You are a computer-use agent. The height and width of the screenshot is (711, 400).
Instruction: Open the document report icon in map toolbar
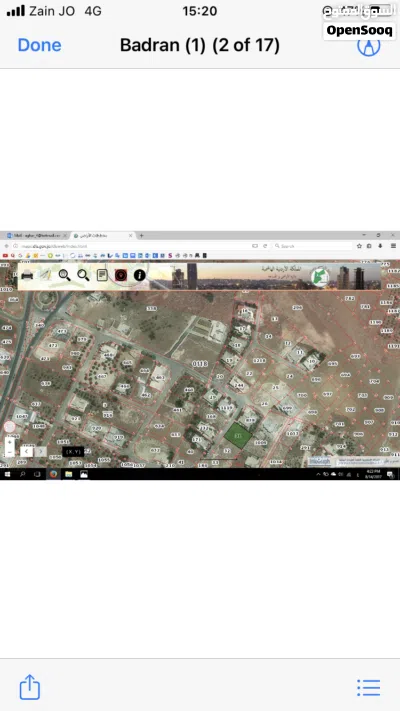point(102,275)
